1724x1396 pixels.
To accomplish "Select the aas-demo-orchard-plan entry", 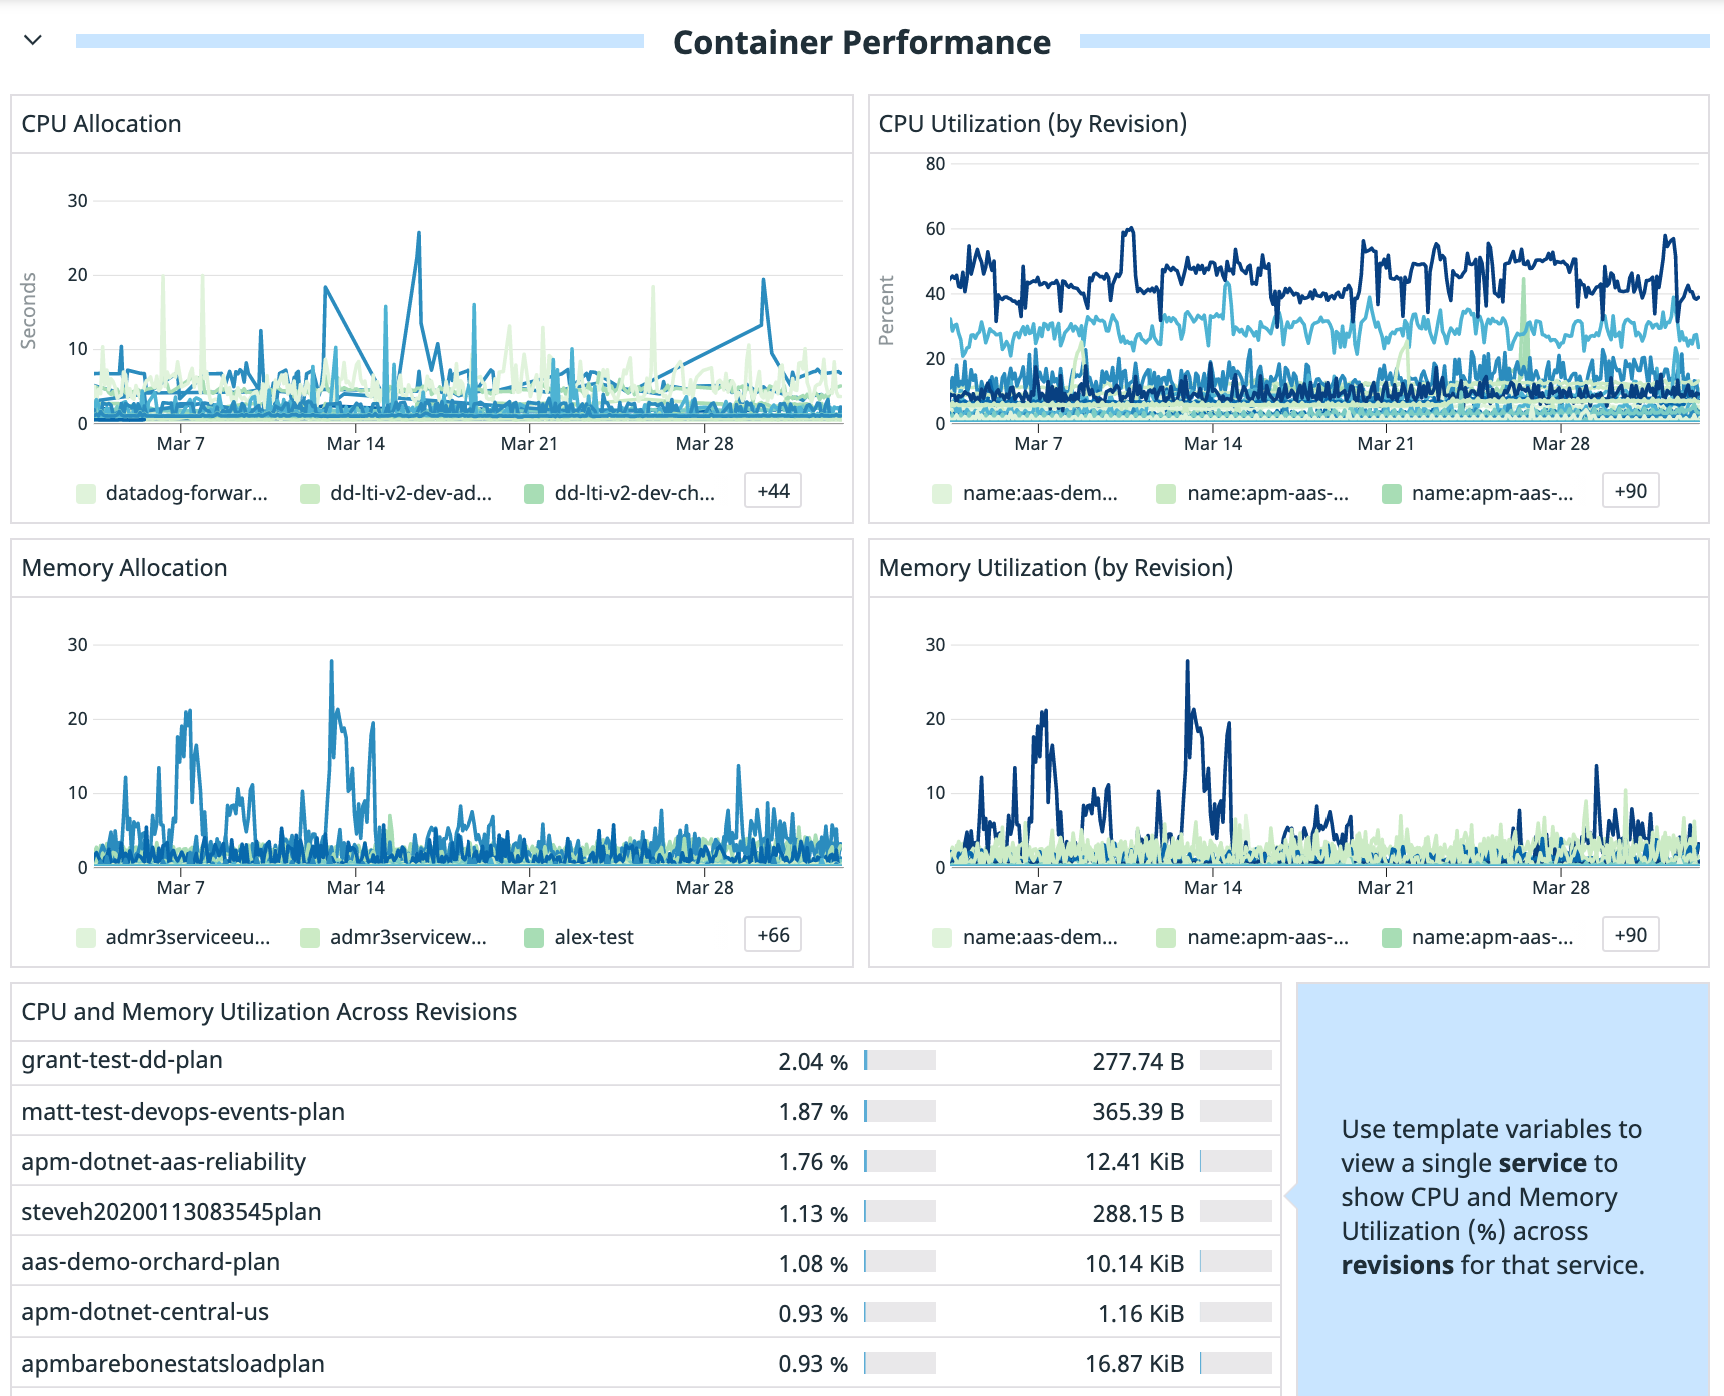I will pyautogui.click(x=148, y=1262).
